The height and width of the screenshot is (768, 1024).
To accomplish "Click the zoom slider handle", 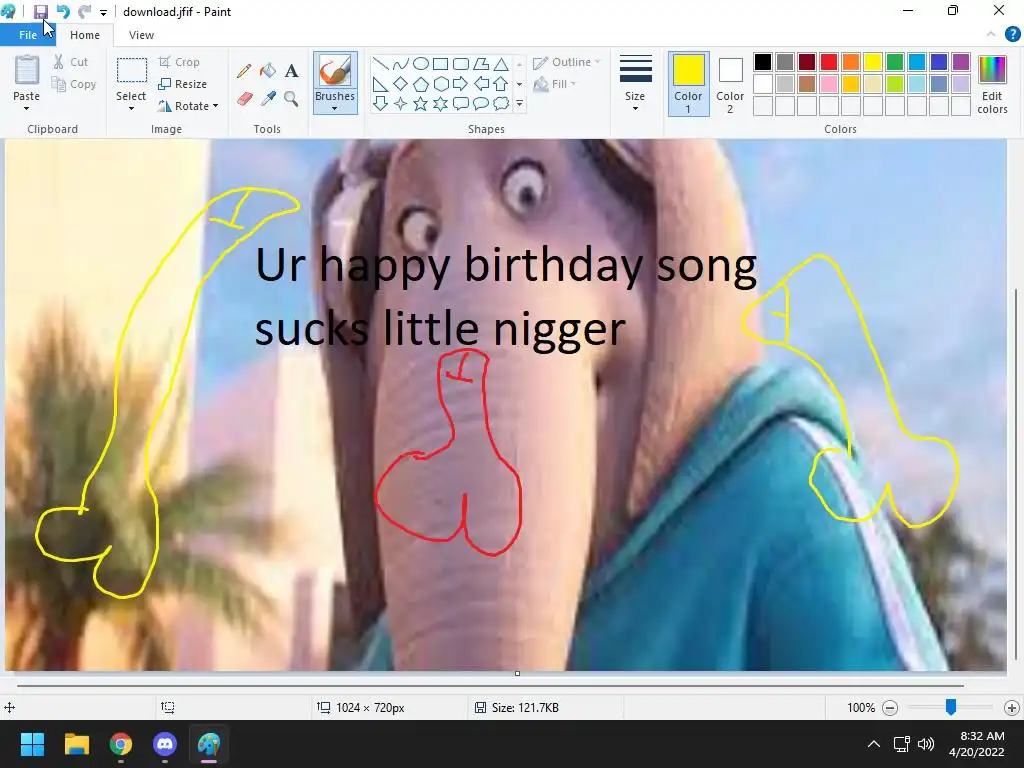I will coord(951,707).
